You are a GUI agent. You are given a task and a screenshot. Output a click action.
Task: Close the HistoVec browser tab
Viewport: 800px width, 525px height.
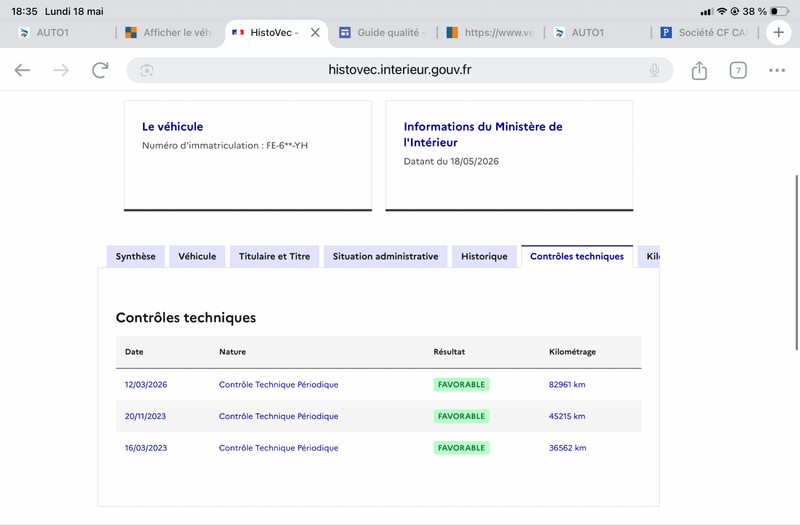[315, 33]
